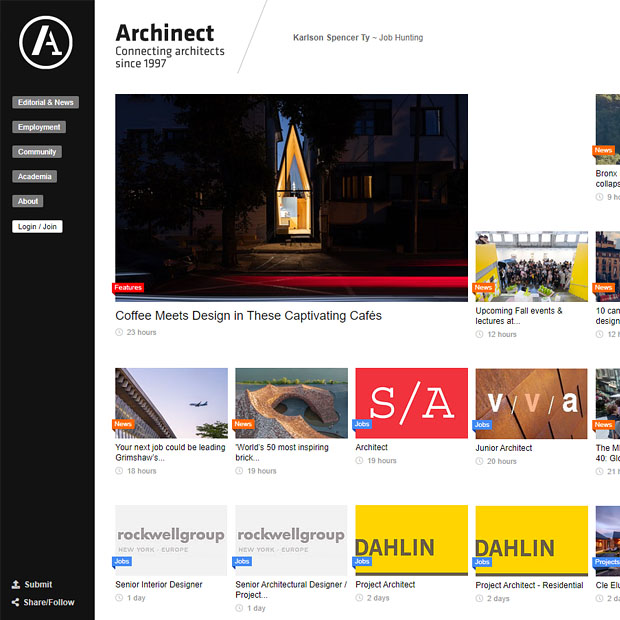Image resolution: width=620 pixels, height=620 pixels.
Task: Click the Share/Follow share icon
Action: tap(15, 602)
